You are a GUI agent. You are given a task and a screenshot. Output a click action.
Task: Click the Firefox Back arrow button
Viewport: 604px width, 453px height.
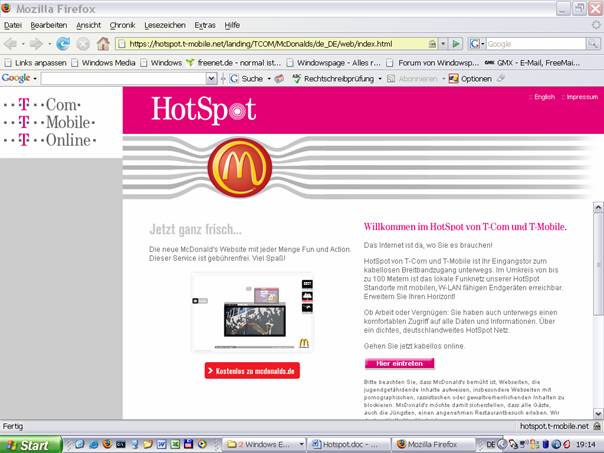(10, 44)
